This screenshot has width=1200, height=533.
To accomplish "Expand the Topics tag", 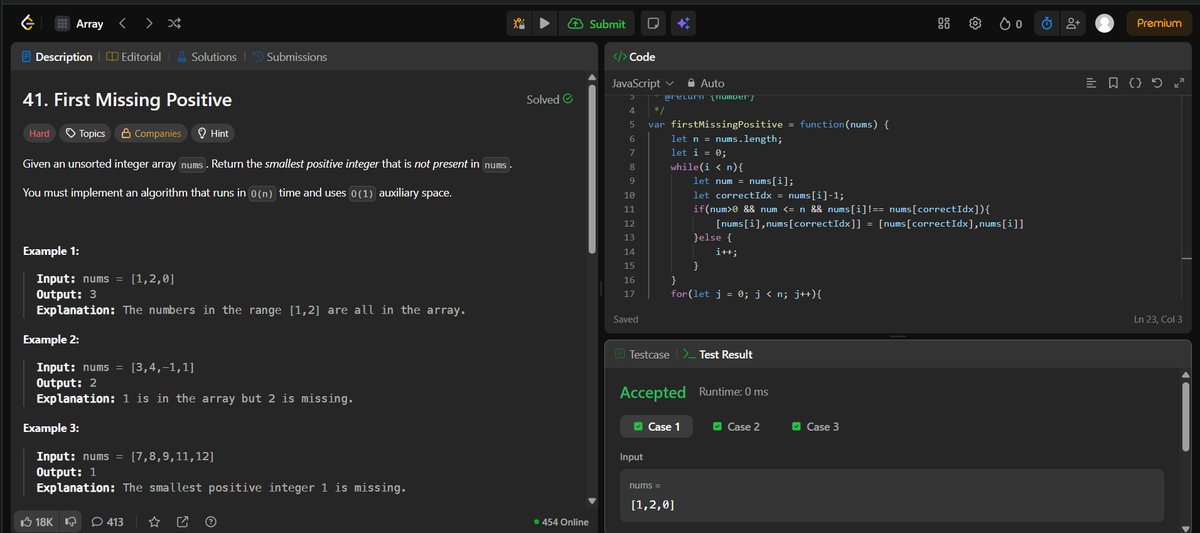I will [x=85, y=133].
